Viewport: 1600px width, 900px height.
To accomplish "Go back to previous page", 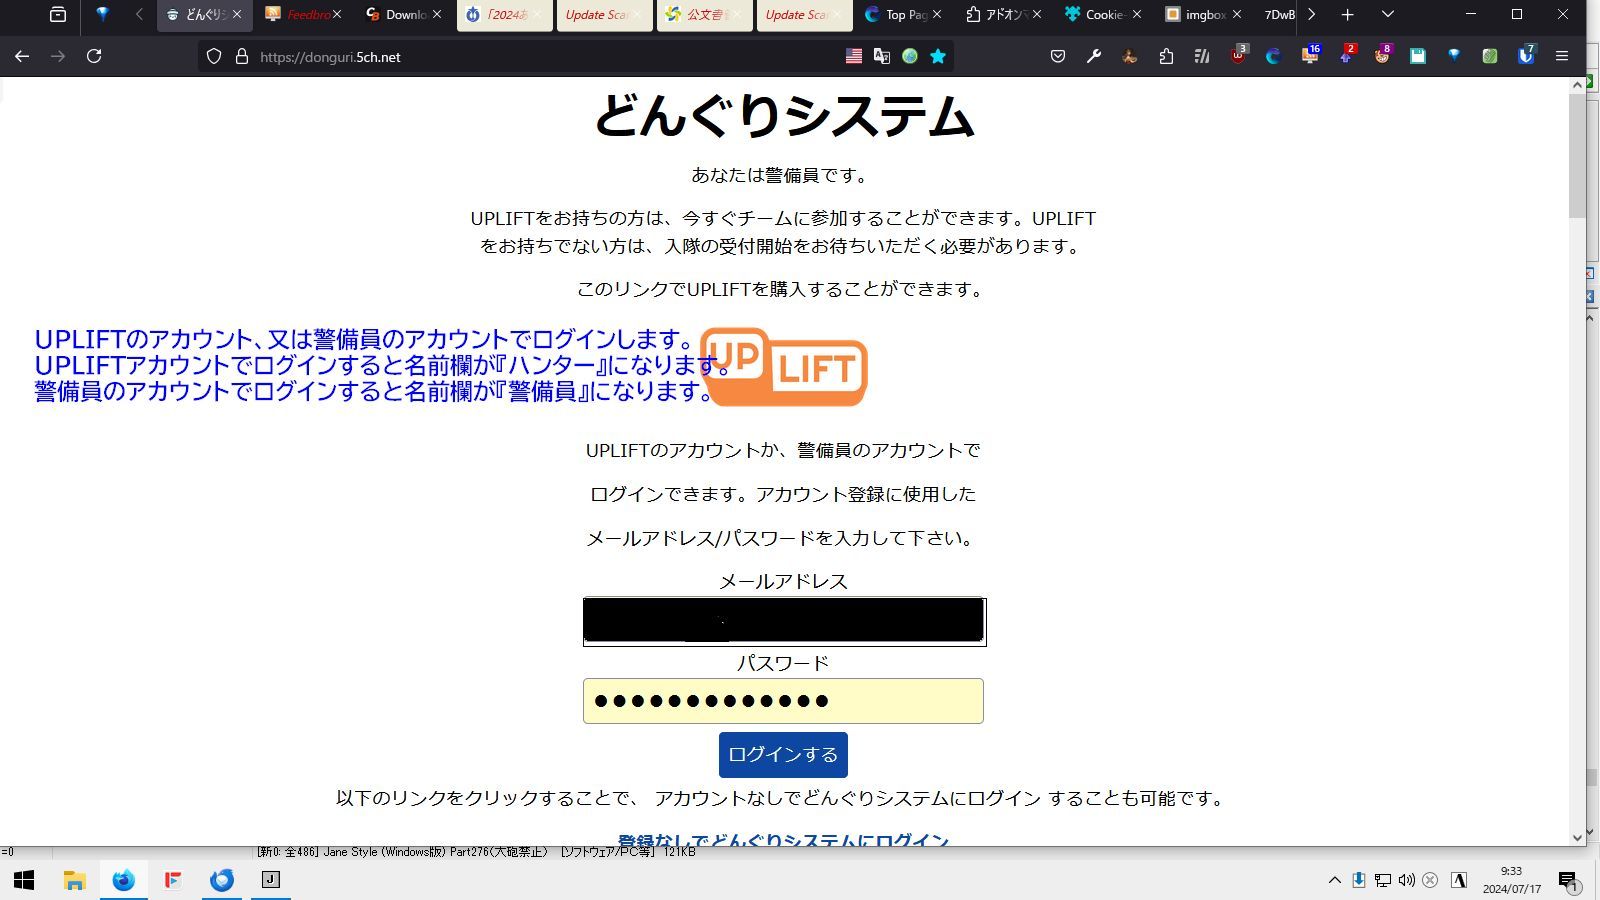I will coord(22,57).
